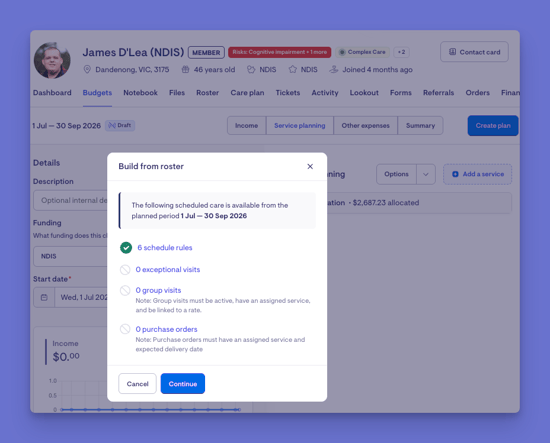Screen dimensions: 550x443
Task: Toggle the 0 exceptional visits disabled circle
Action: tap(125, 270)
